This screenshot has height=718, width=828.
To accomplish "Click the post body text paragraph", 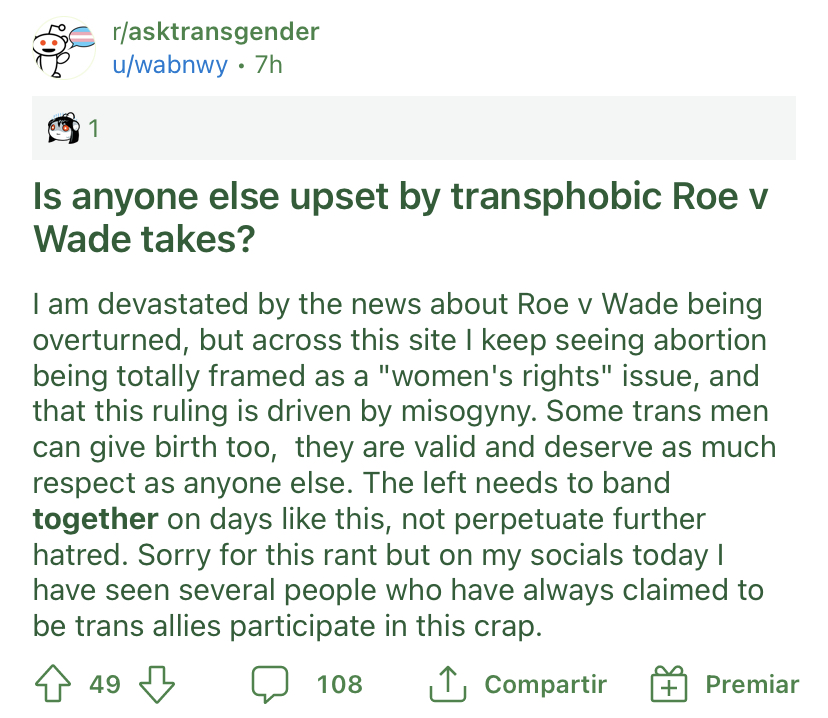I will [x=404, y=465].
